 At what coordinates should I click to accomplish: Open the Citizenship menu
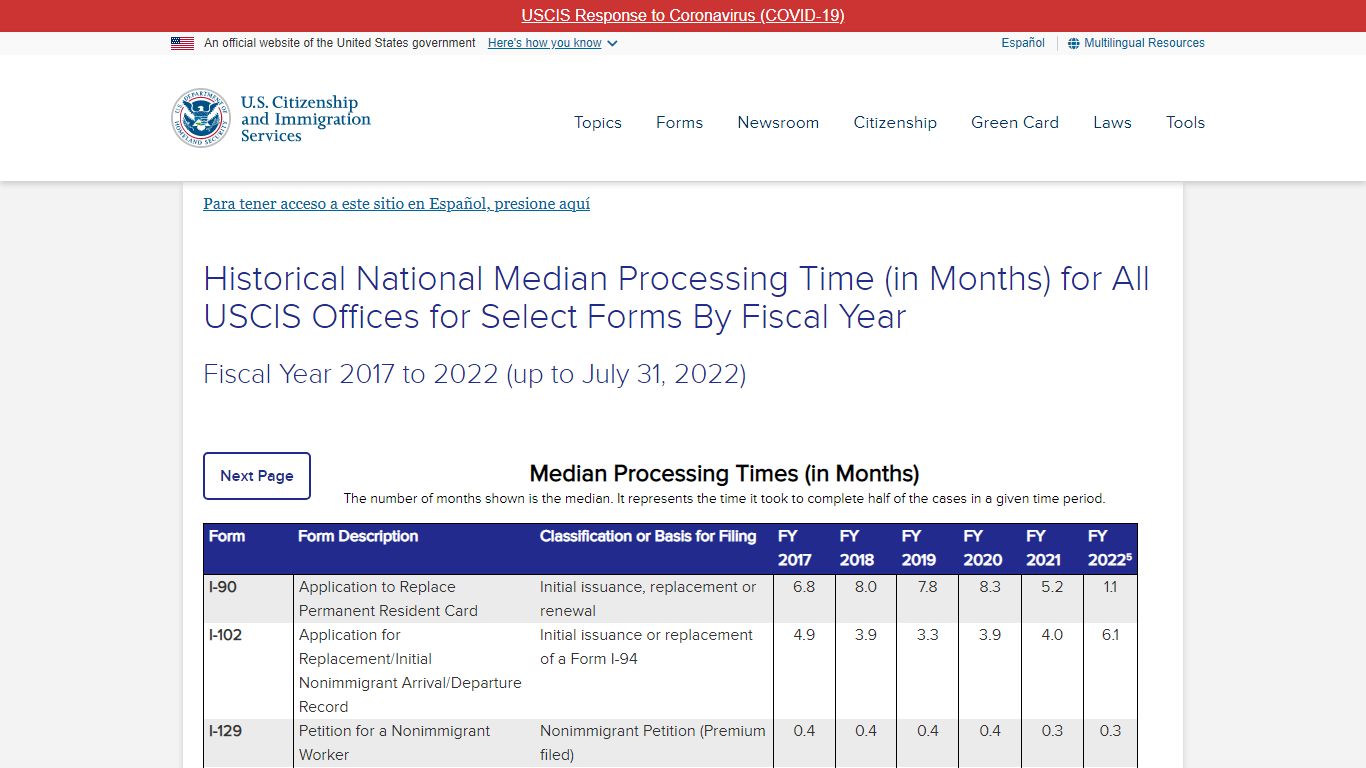[895, 122]
